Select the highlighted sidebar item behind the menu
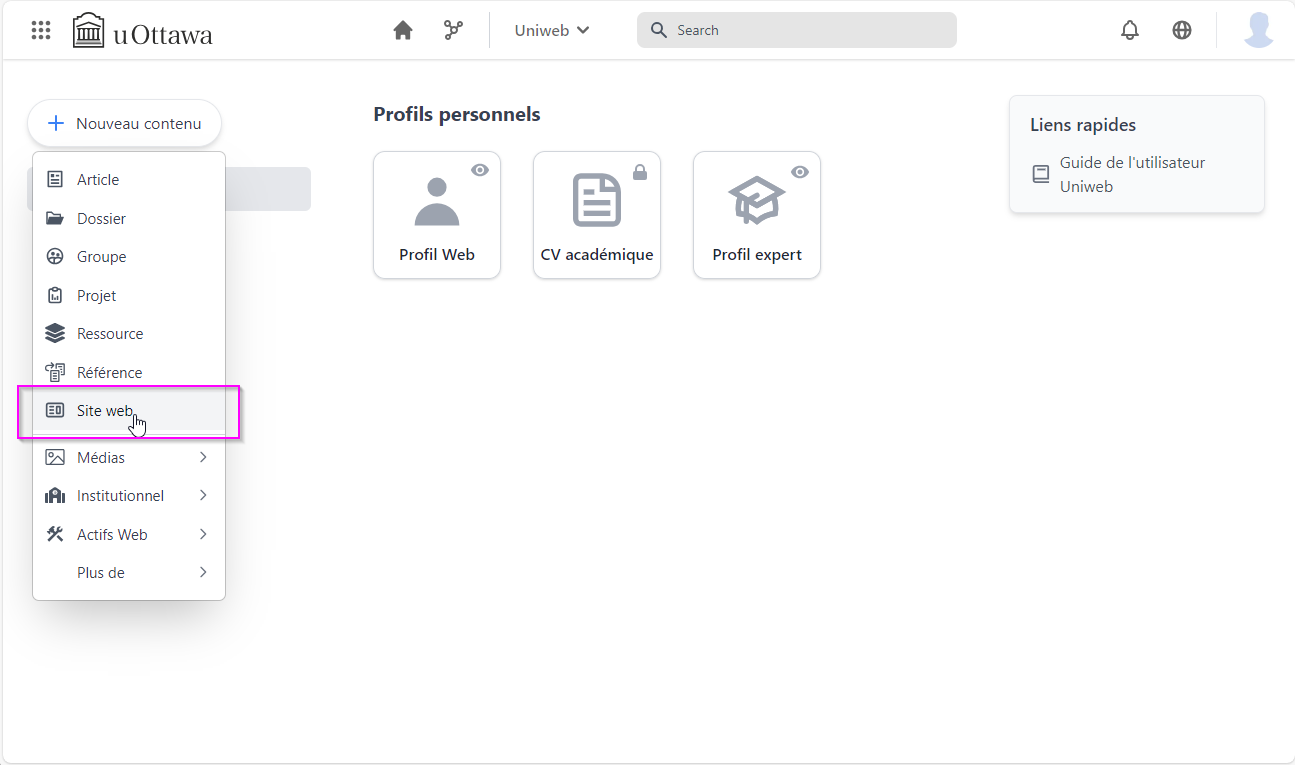Viewport: 1295px width, 765px height. [x=268, y=189]
